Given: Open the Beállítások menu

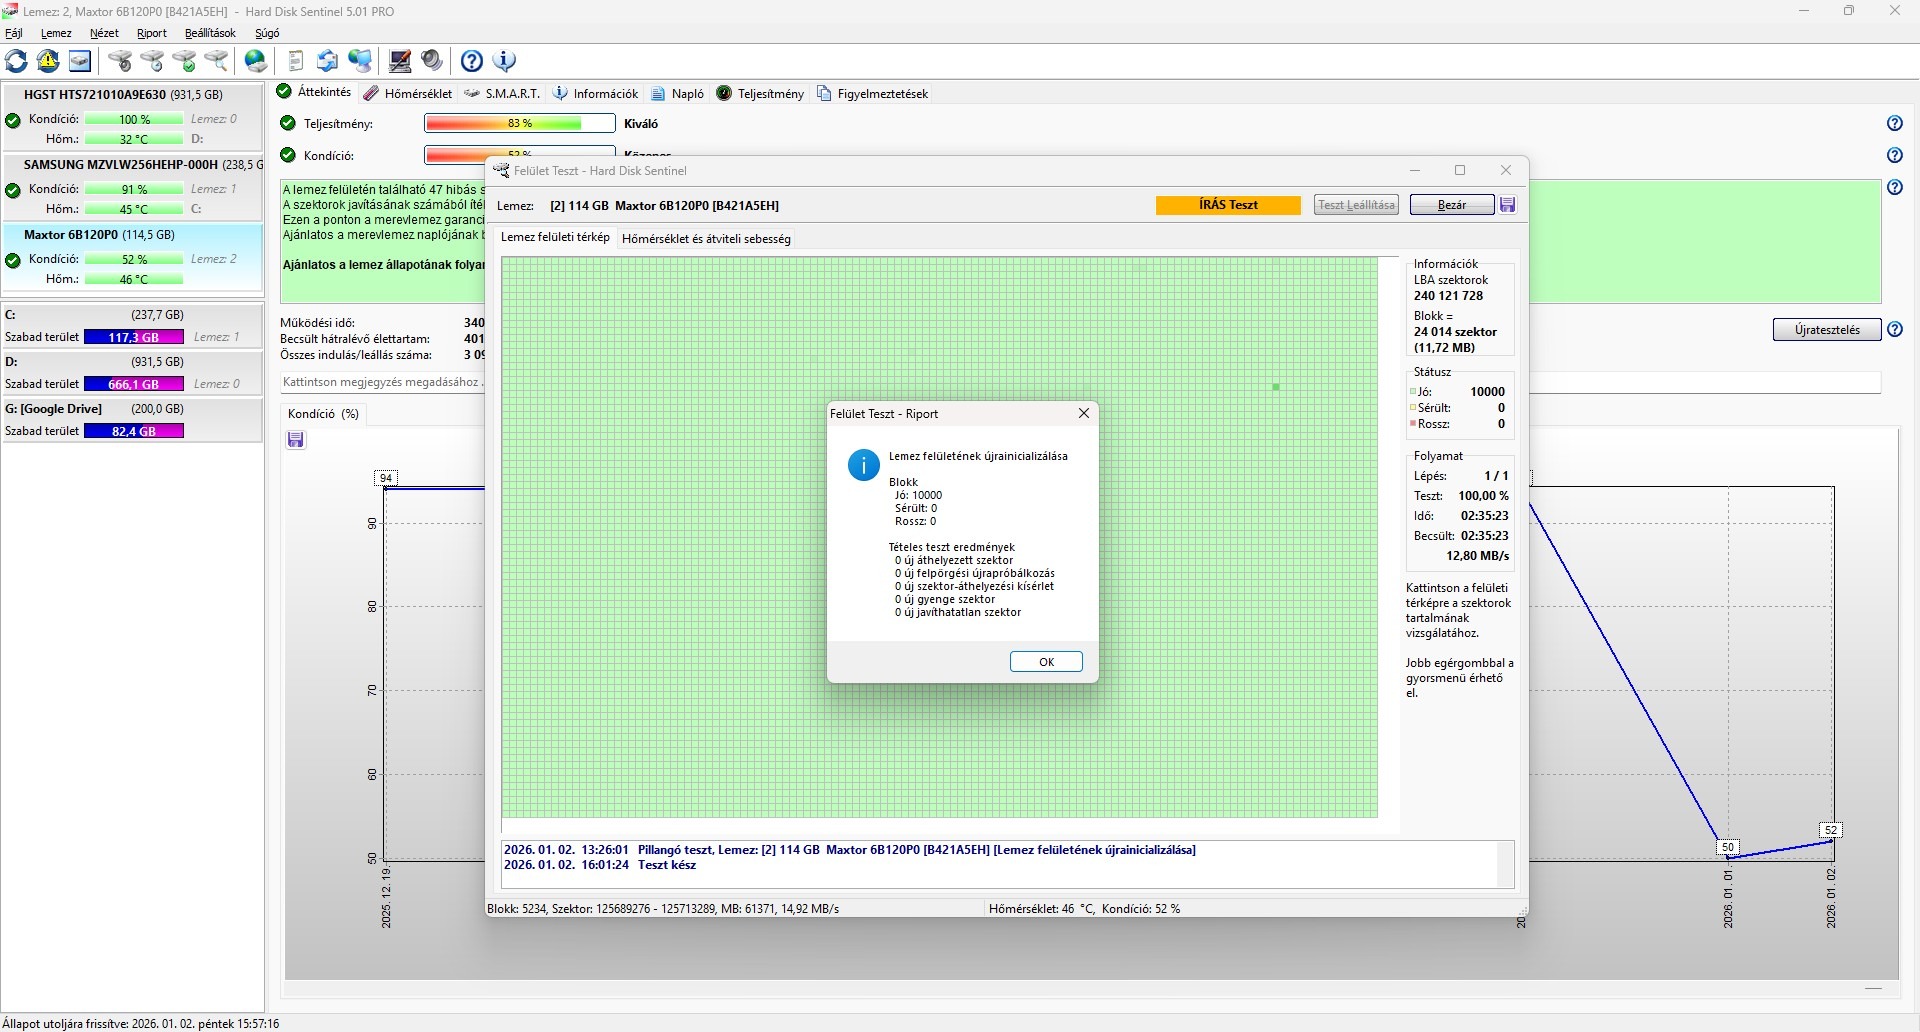Looking at the screenshot, I should point(210,33).
